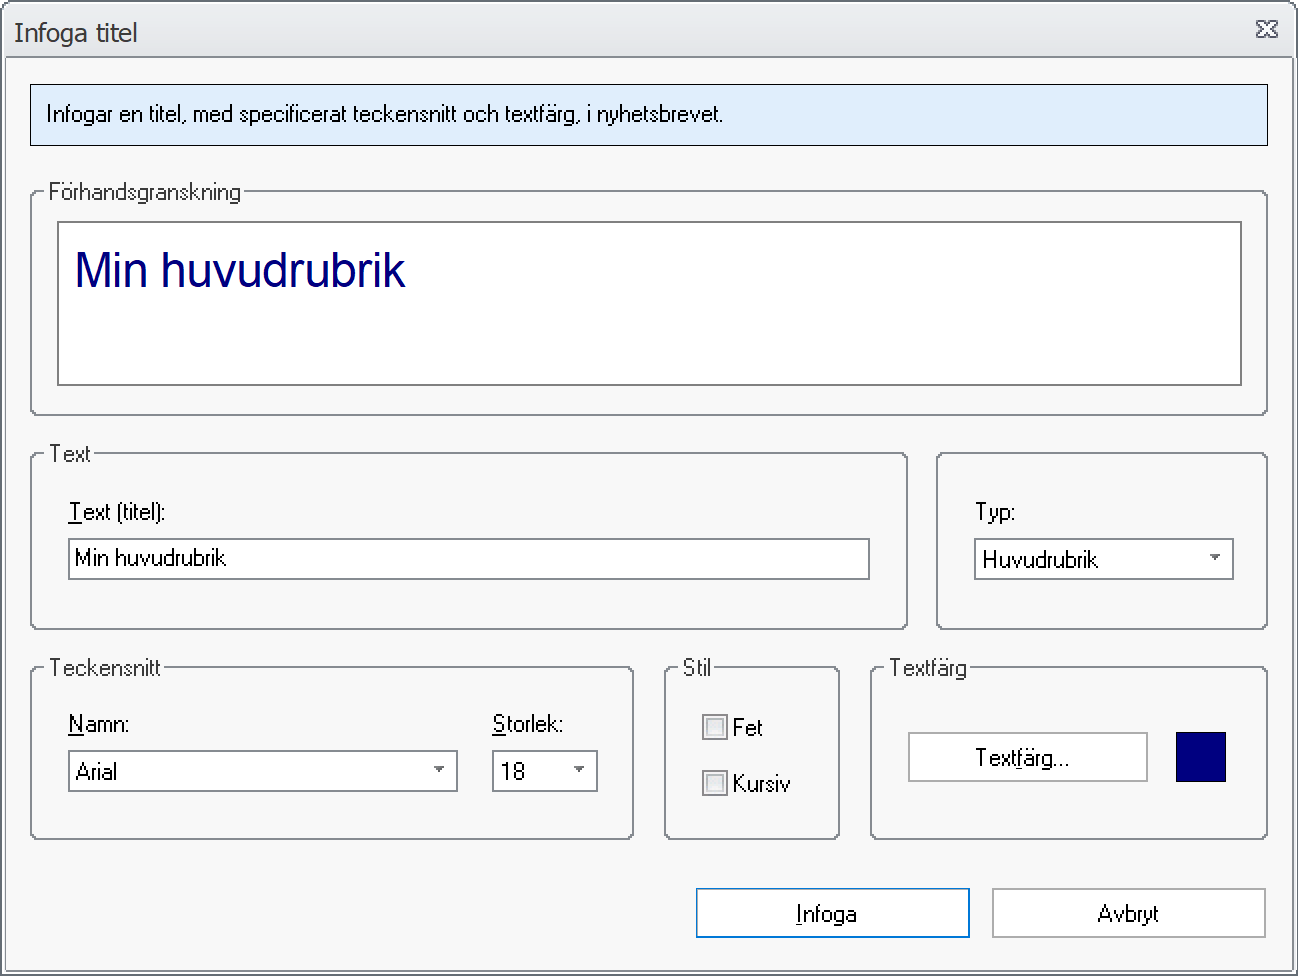Image resolution: width=1298 pixels, height=976 pixels.
Task: Open the Storlek size dropdown showing 18
Action: click(545, 771)
